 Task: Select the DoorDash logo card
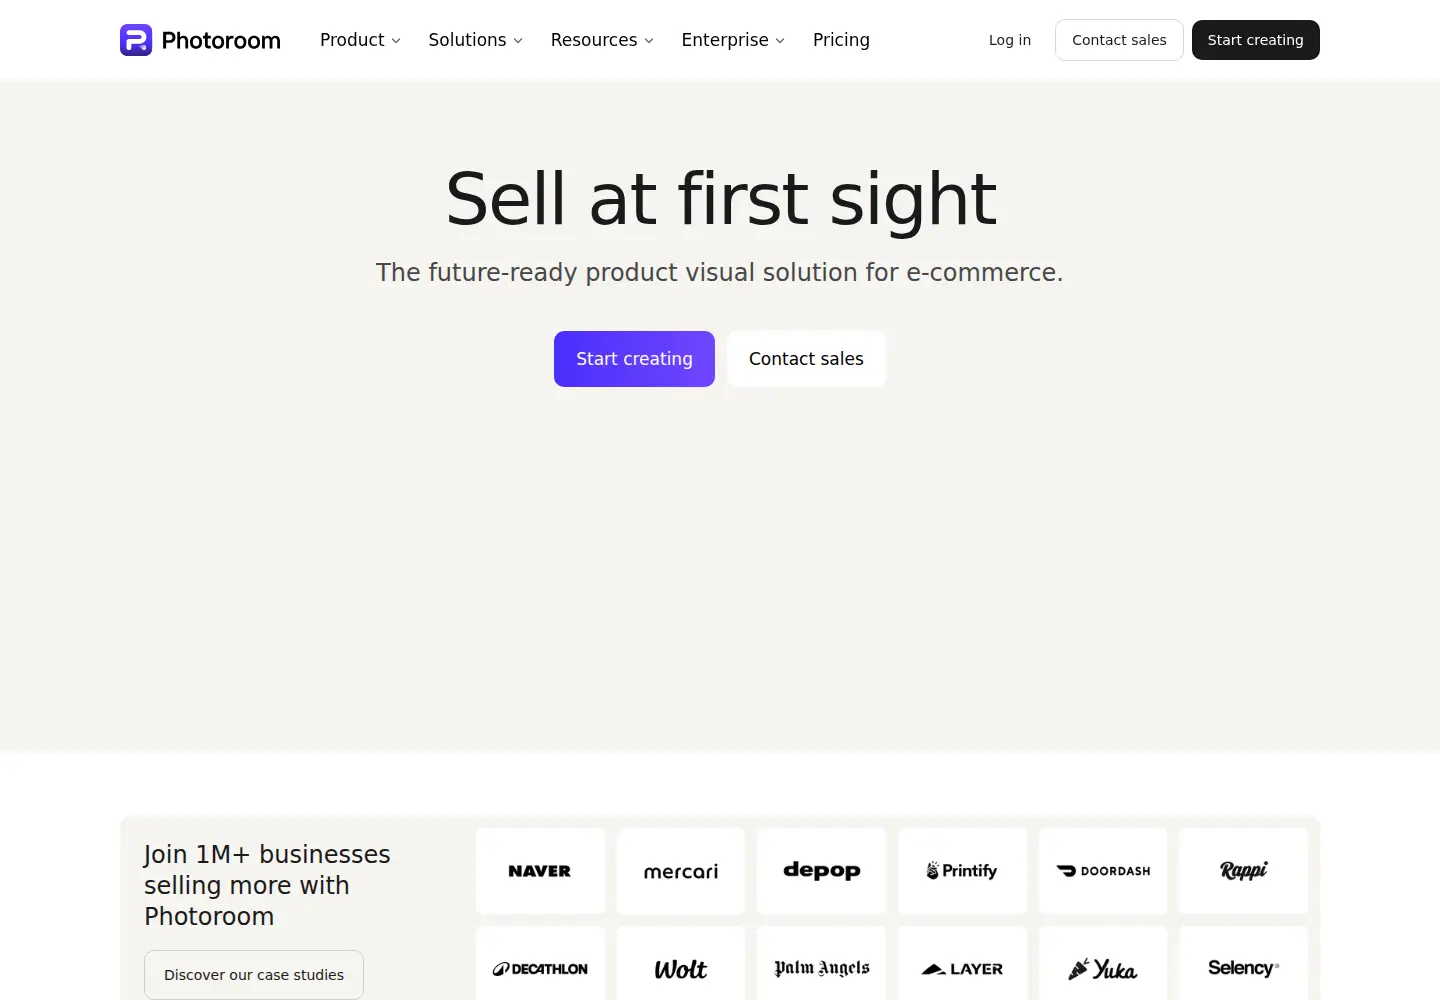(x=1103, y=871)
